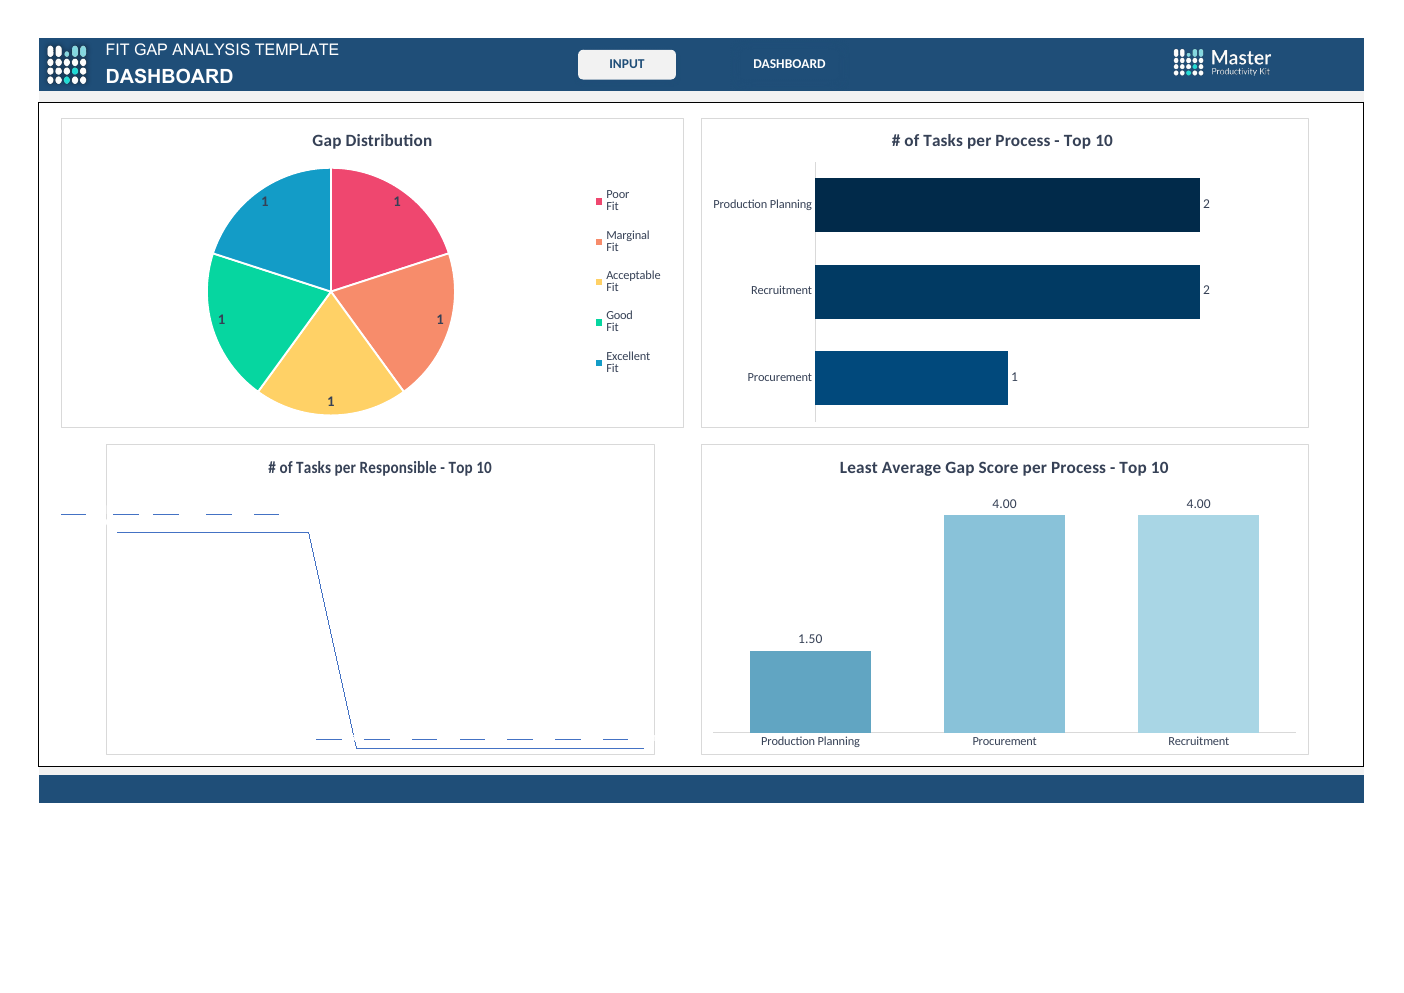Viewport: 1404px width, 993px height.
Task: Click the INPUT navigation button
Action: pos(627,64)
